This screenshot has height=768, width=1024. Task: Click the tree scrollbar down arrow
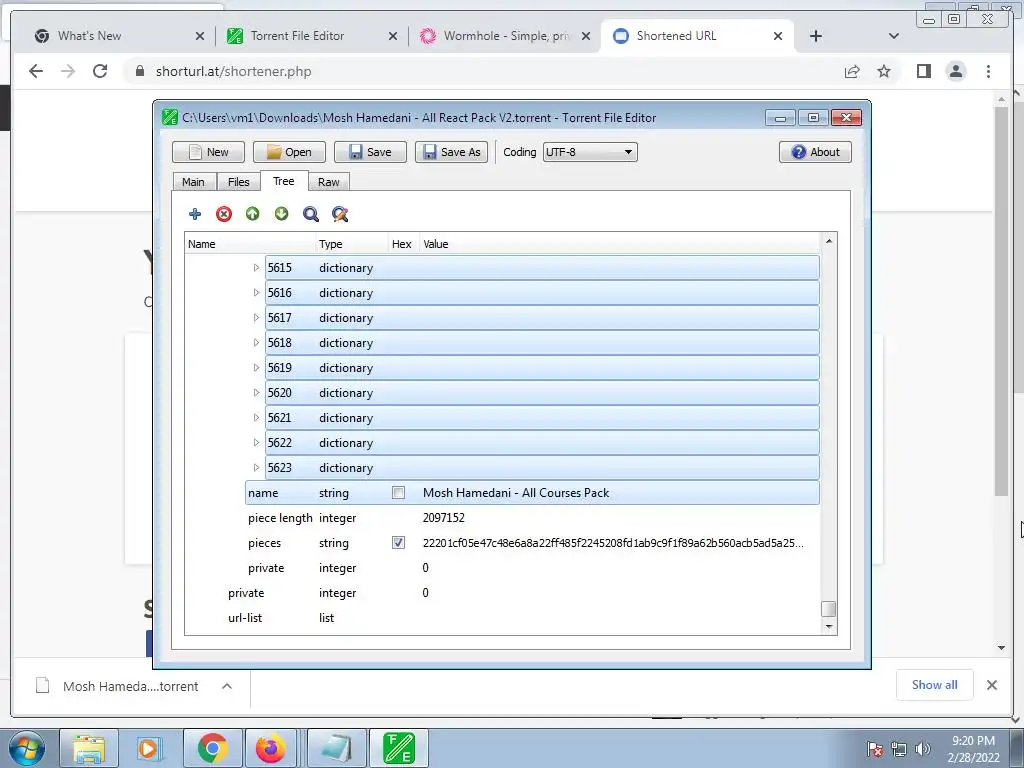pos(829,627)
